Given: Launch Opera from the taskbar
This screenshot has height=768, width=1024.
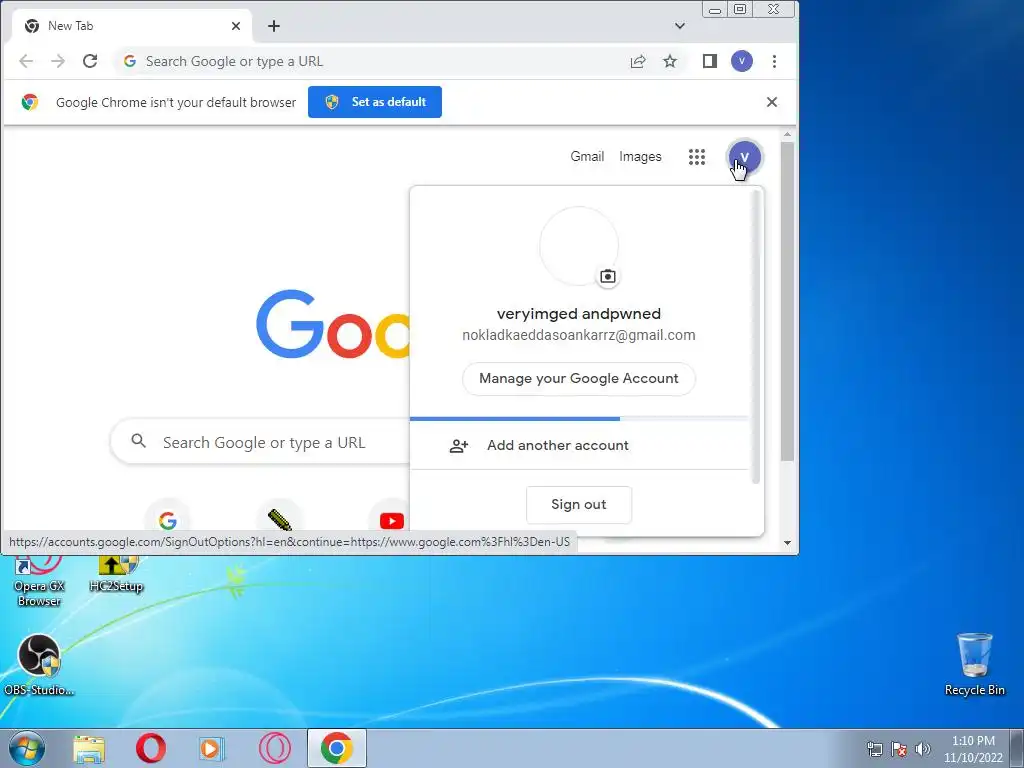Looking at the screenshot, I should (151, 748).
